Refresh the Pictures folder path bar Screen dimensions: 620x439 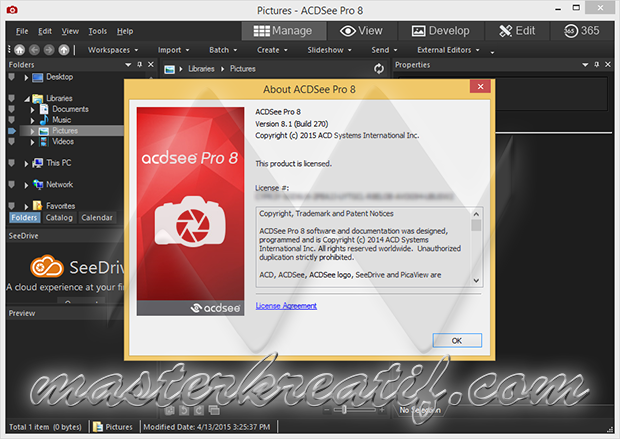(x=379, y=69)
